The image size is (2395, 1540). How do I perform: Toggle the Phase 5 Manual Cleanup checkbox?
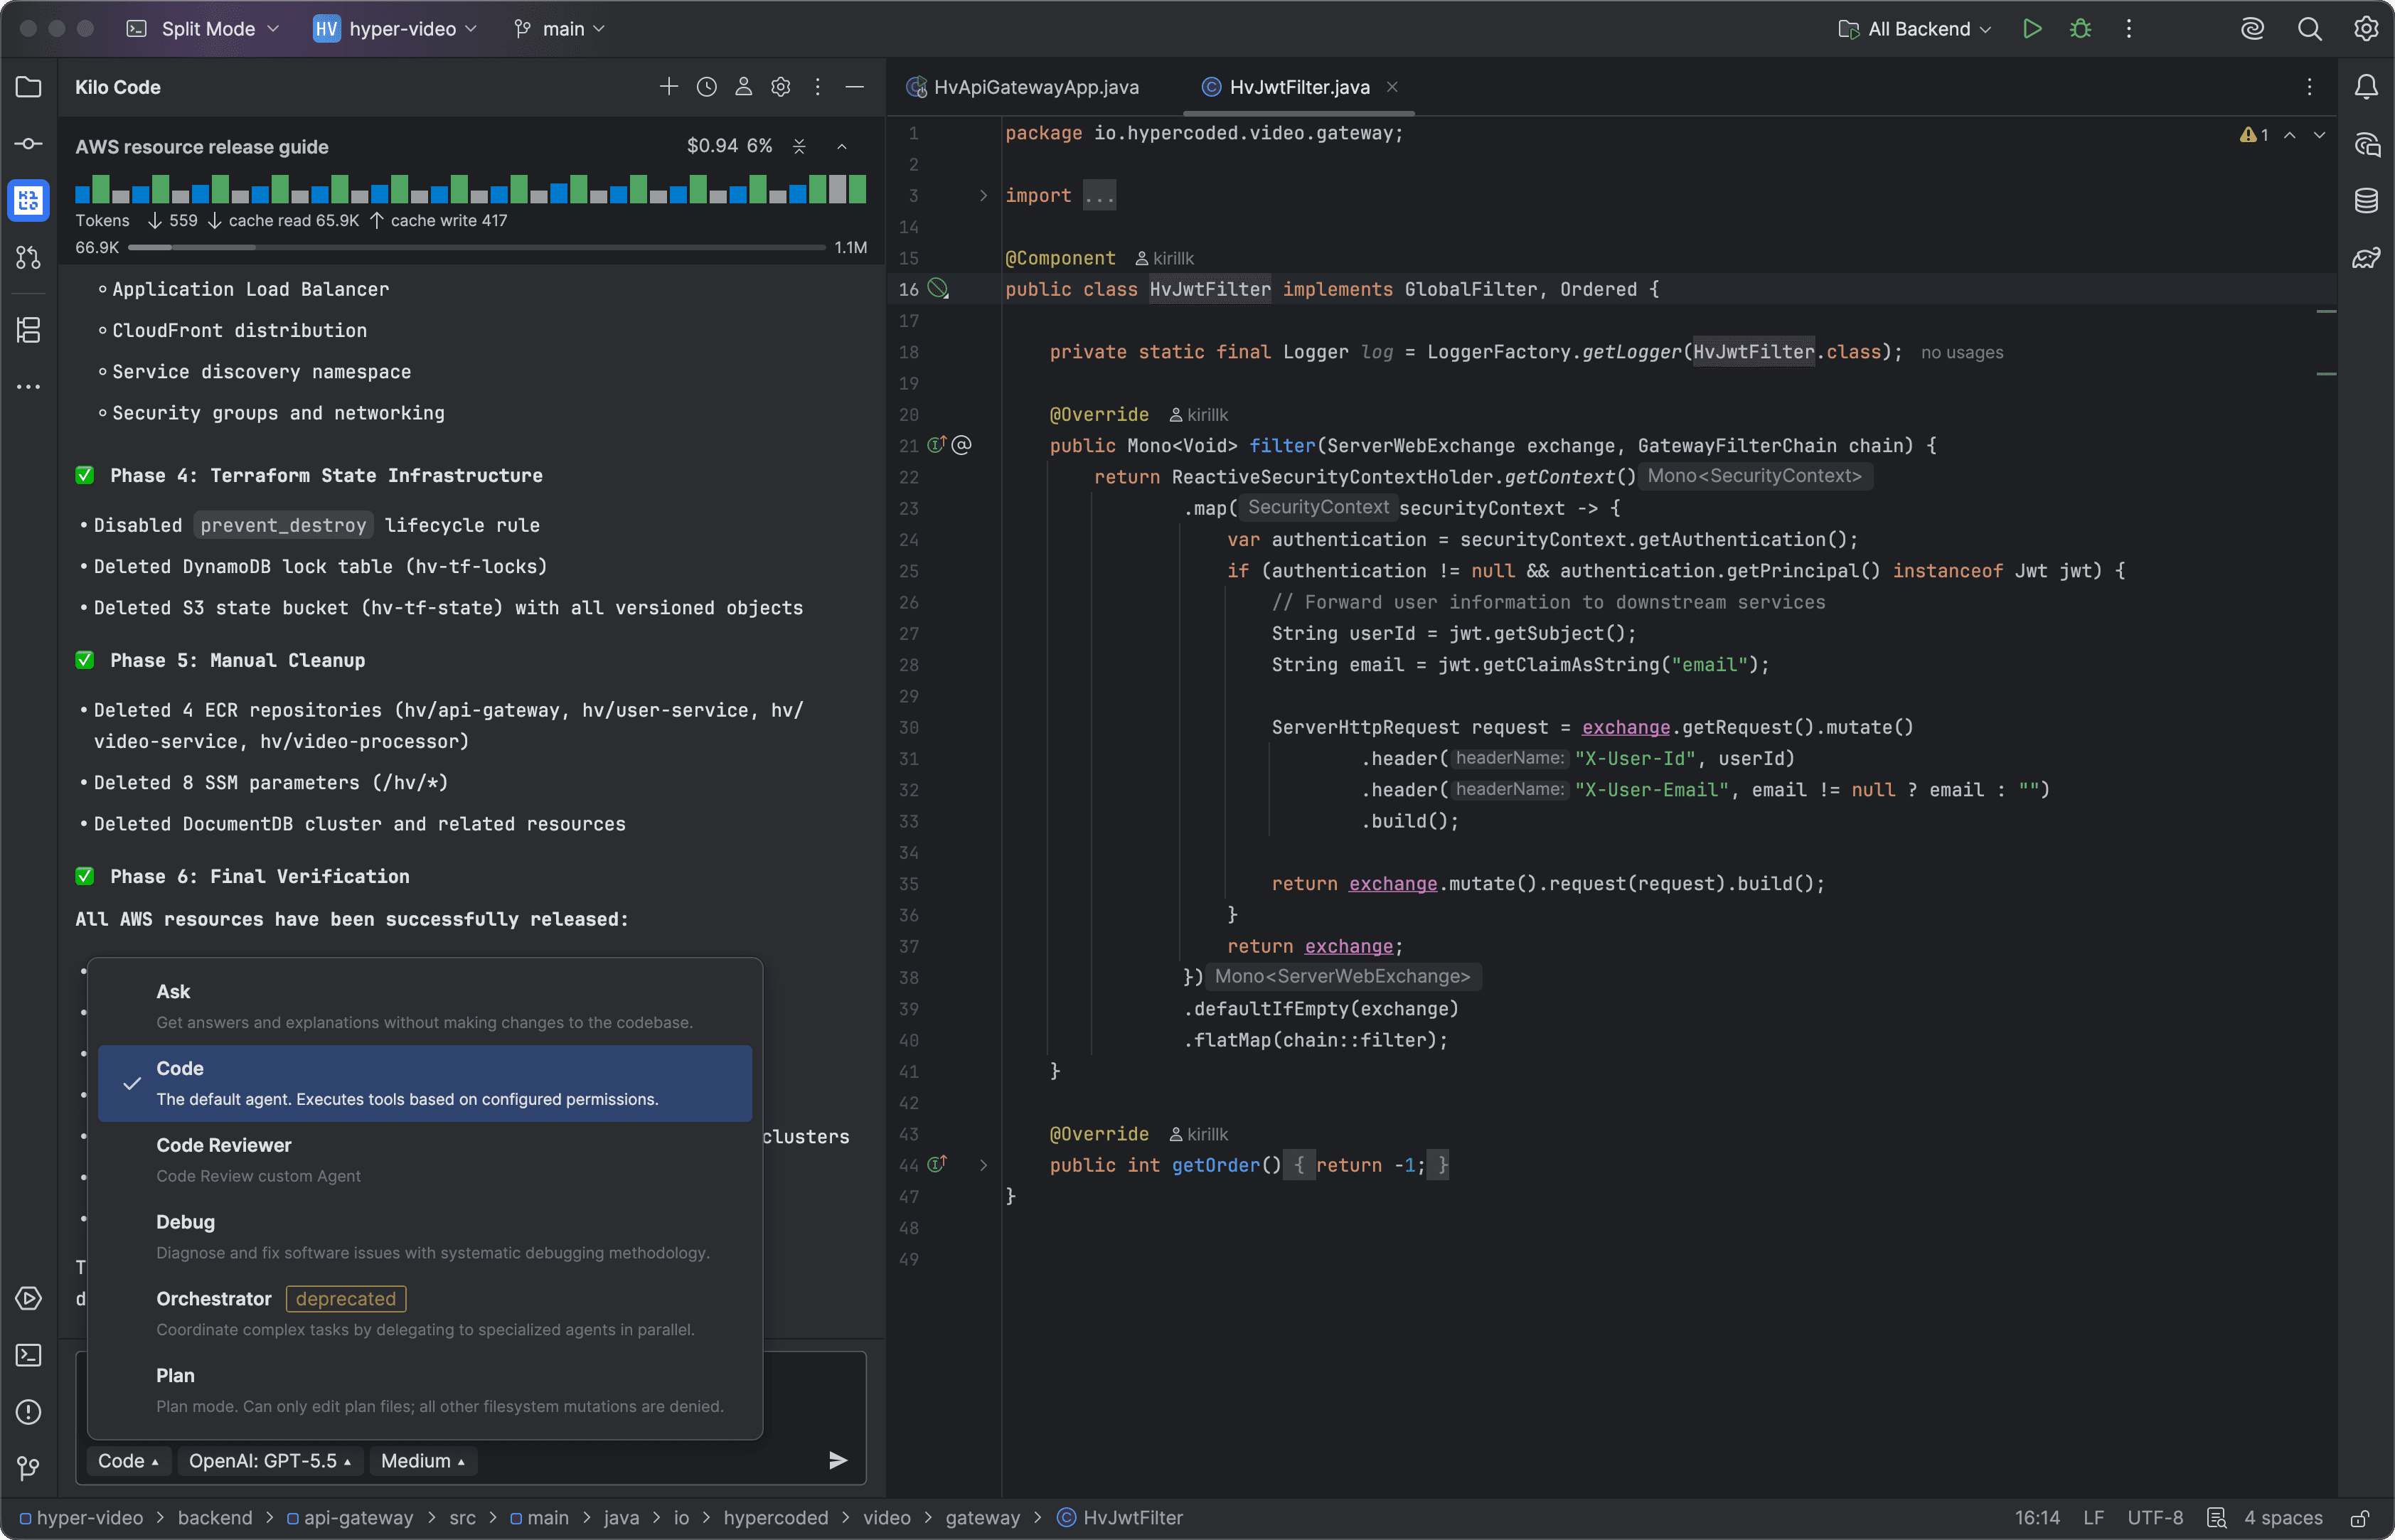click(x=85, y=660)
